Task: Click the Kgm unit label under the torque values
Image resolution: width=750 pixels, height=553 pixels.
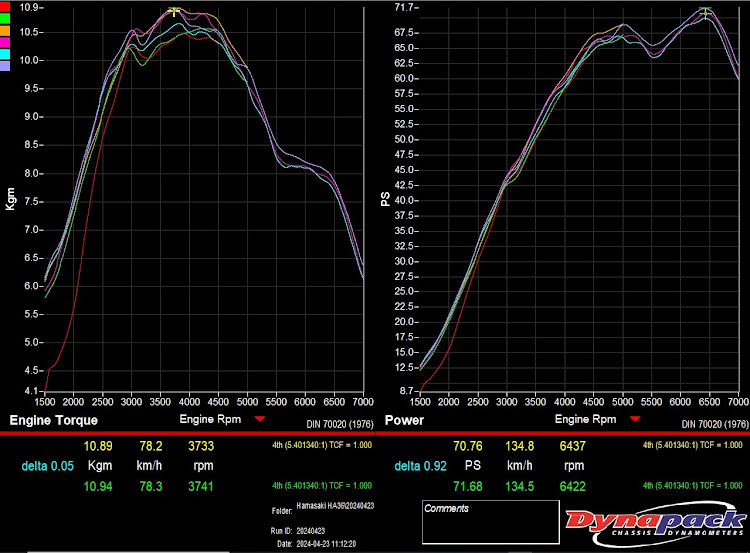Action: click(x=100, y=466)
